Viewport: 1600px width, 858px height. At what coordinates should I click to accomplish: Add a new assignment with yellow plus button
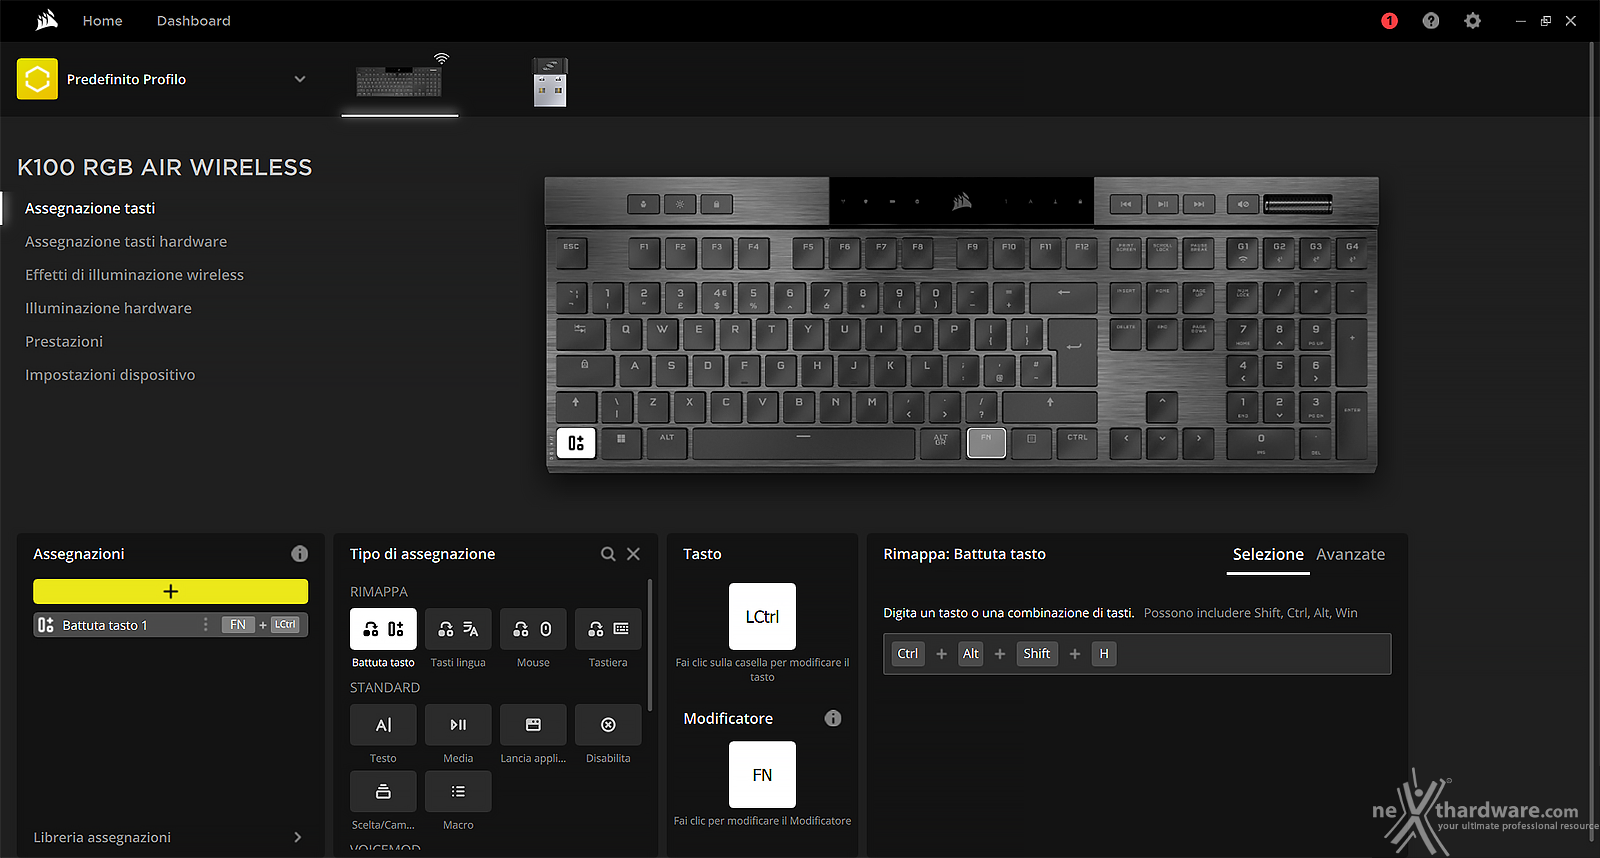pos(171,591)
